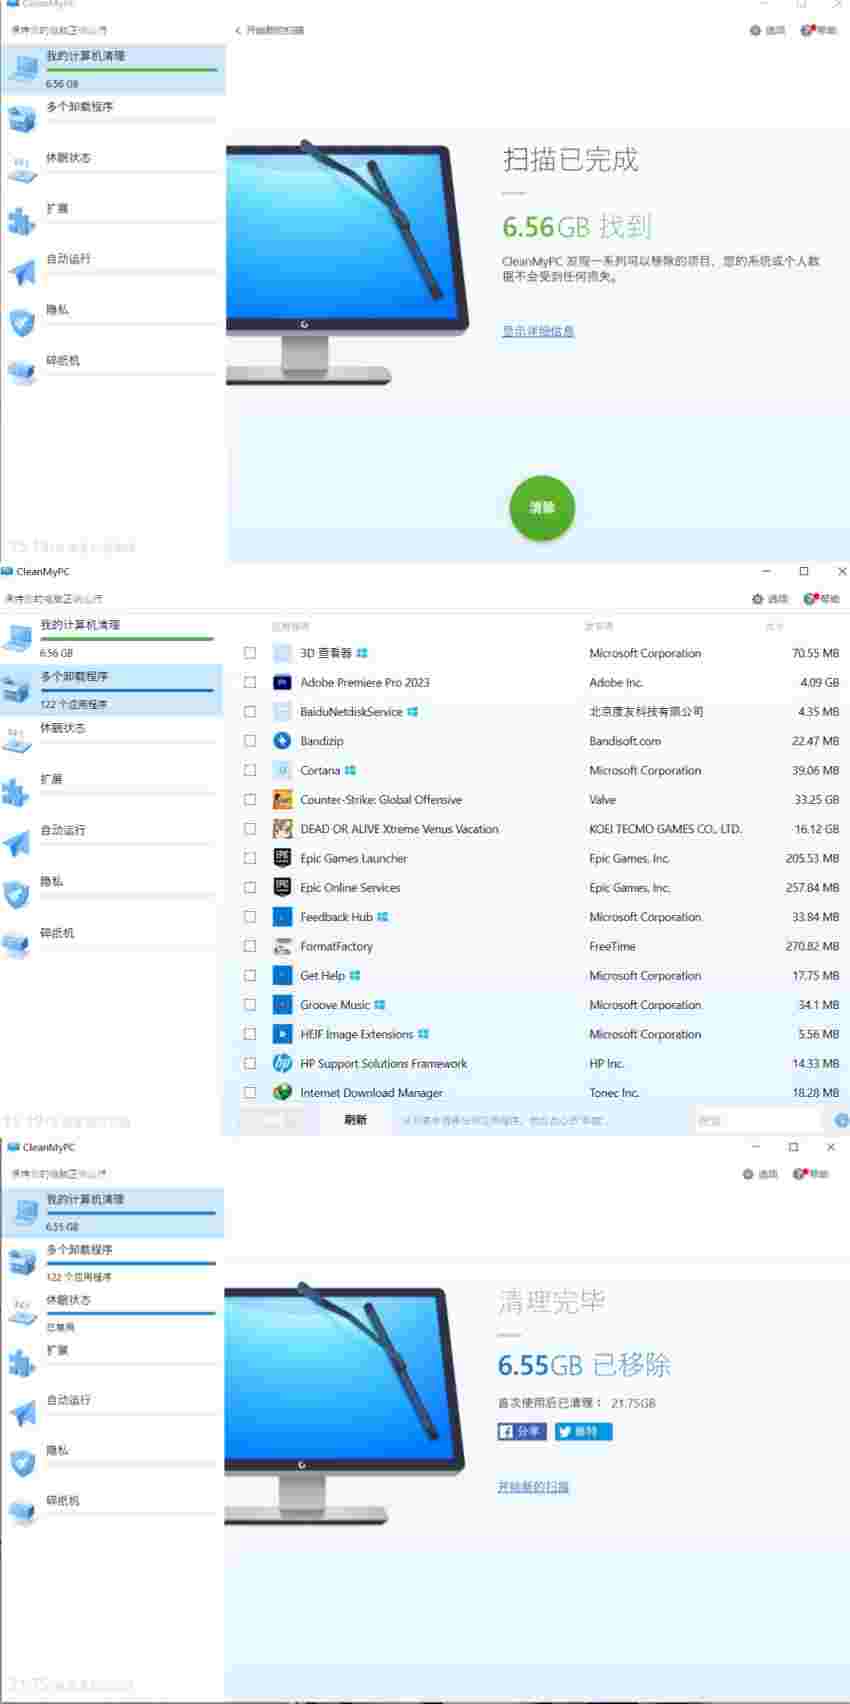The image size is (850, 1704).
Task: Click the size column header in the application list
Action: [775, 626]
